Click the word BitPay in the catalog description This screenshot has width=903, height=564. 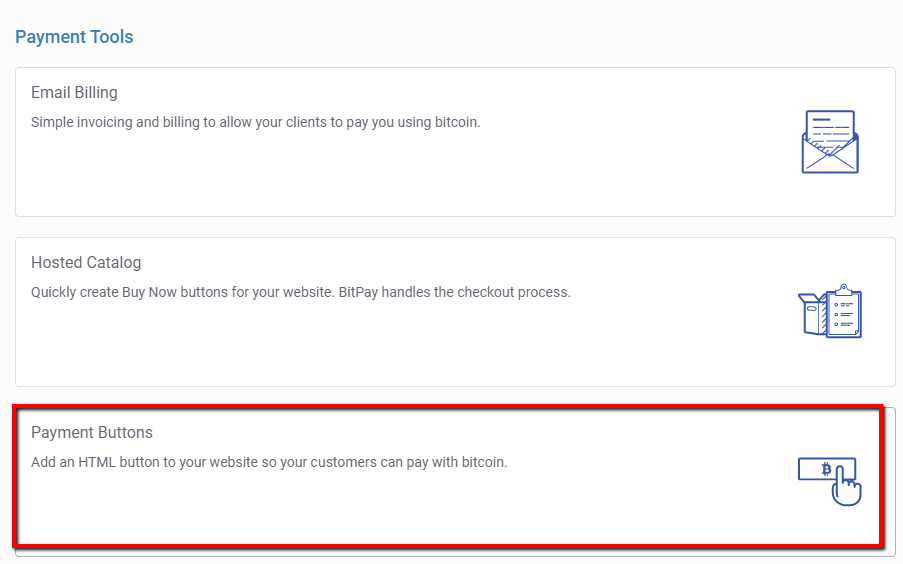point(358,292)
